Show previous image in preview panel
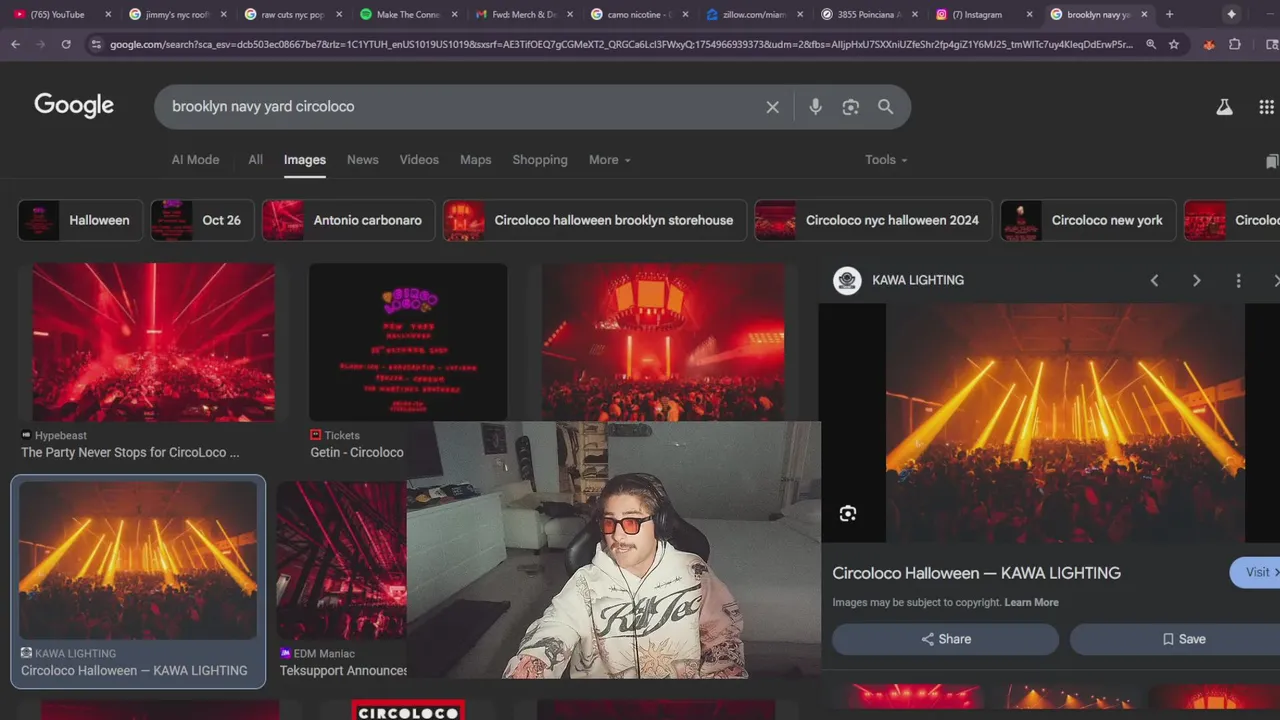This screenshot has height=720, width=1280. 1154,281
